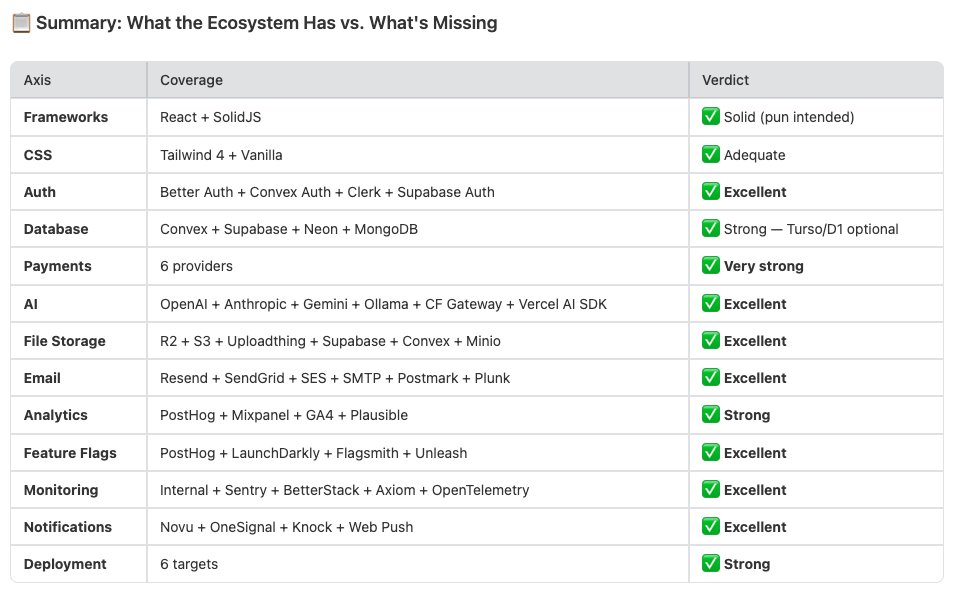This screenshot has height=599, width=955.
Task: Click the "OpenAI + Anthropic + Gemini" coverage text
Action: (x=254, y=304)
